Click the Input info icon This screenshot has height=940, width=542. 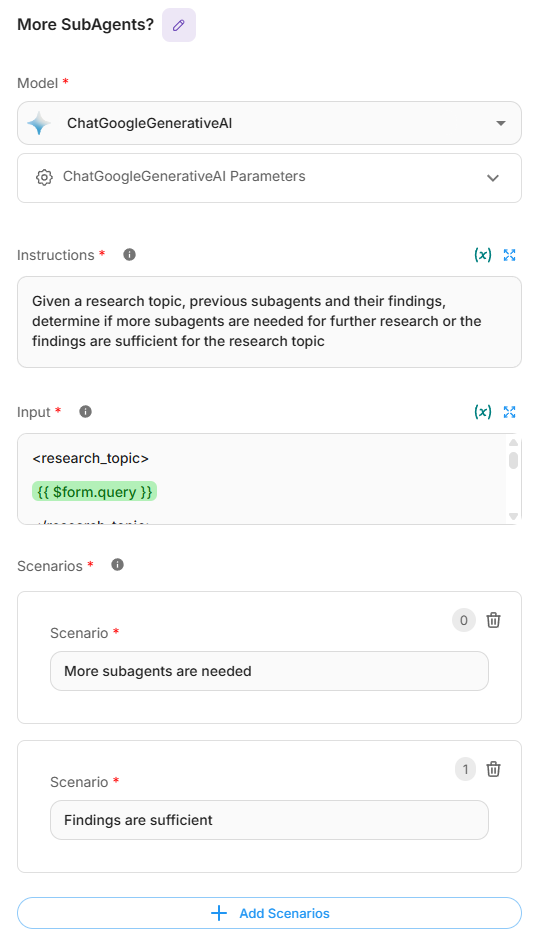coord(86,412)
